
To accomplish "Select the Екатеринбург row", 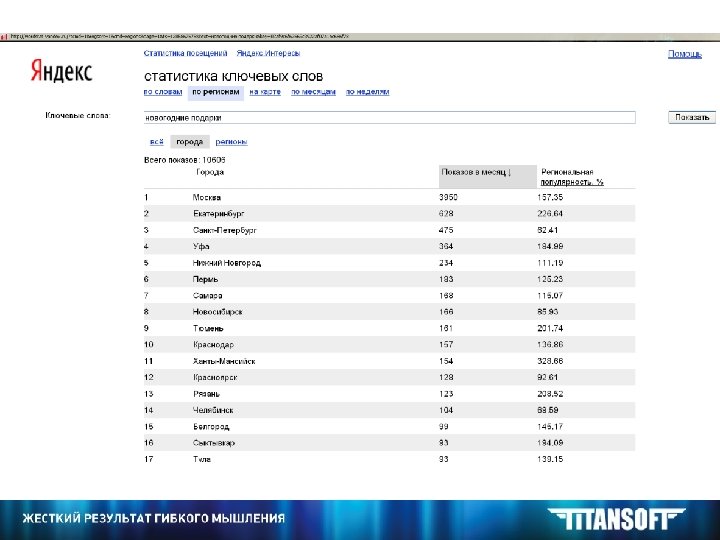I will (389, 214).
